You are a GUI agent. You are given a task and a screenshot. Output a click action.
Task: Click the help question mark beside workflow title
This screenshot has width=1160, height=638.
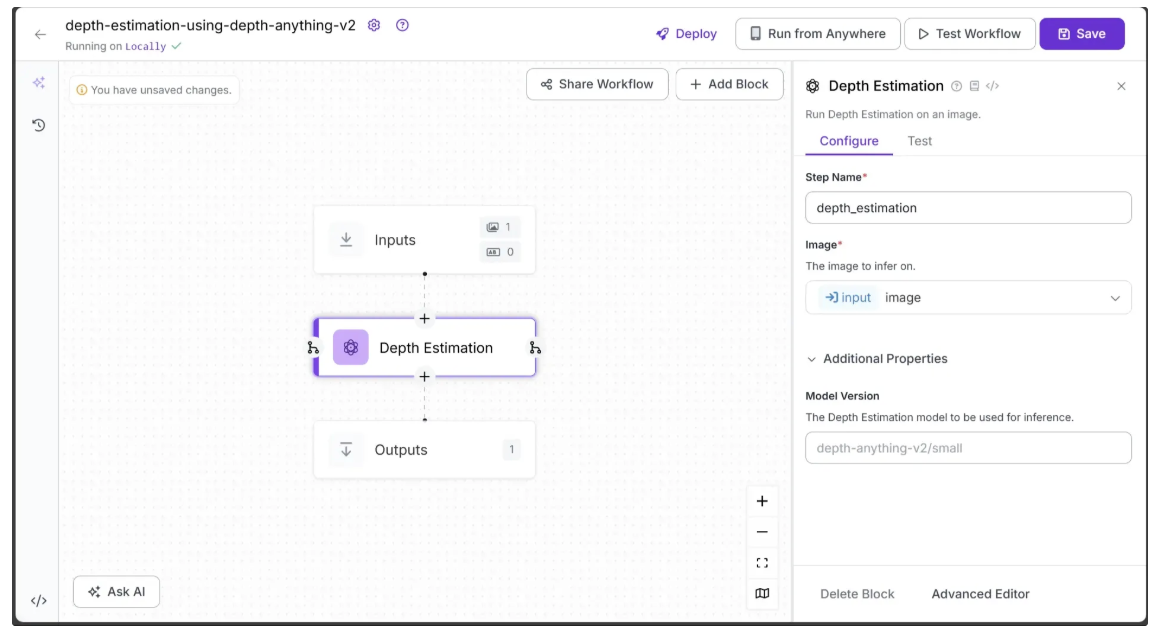[402, 25]
